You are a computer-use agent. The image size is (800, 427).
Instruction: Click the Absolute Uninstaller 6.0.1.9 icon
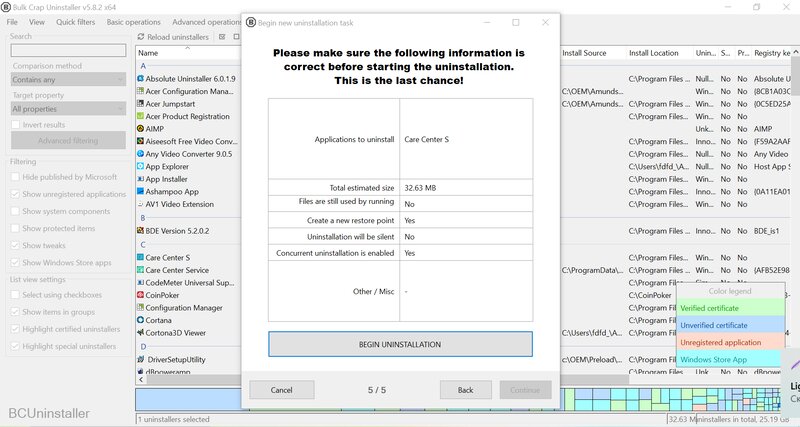point(140,79)
